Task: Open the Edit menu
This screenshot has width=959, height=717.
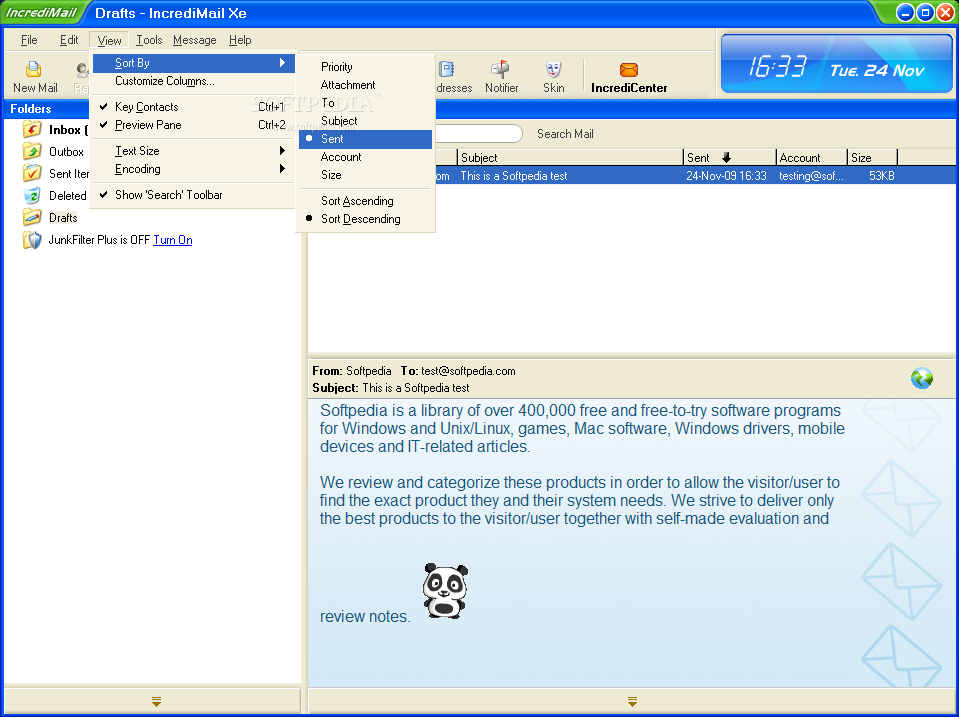Action: tap(68, 40)
